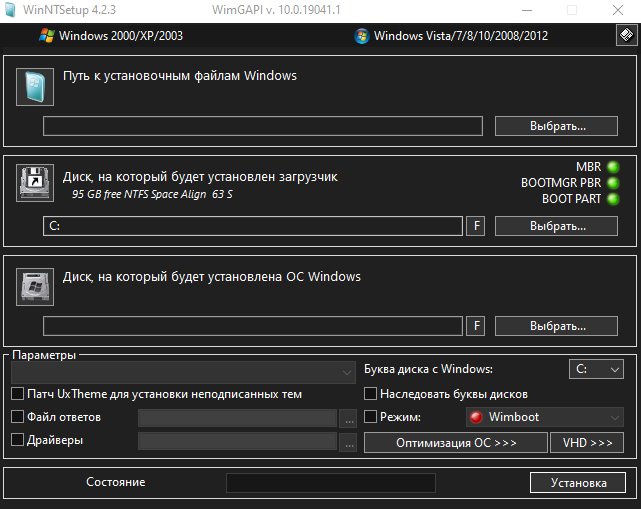Viewport: 641px width, 509px height.
Task: Click the WinNTSetup title bar app icon
Action: 10,10
